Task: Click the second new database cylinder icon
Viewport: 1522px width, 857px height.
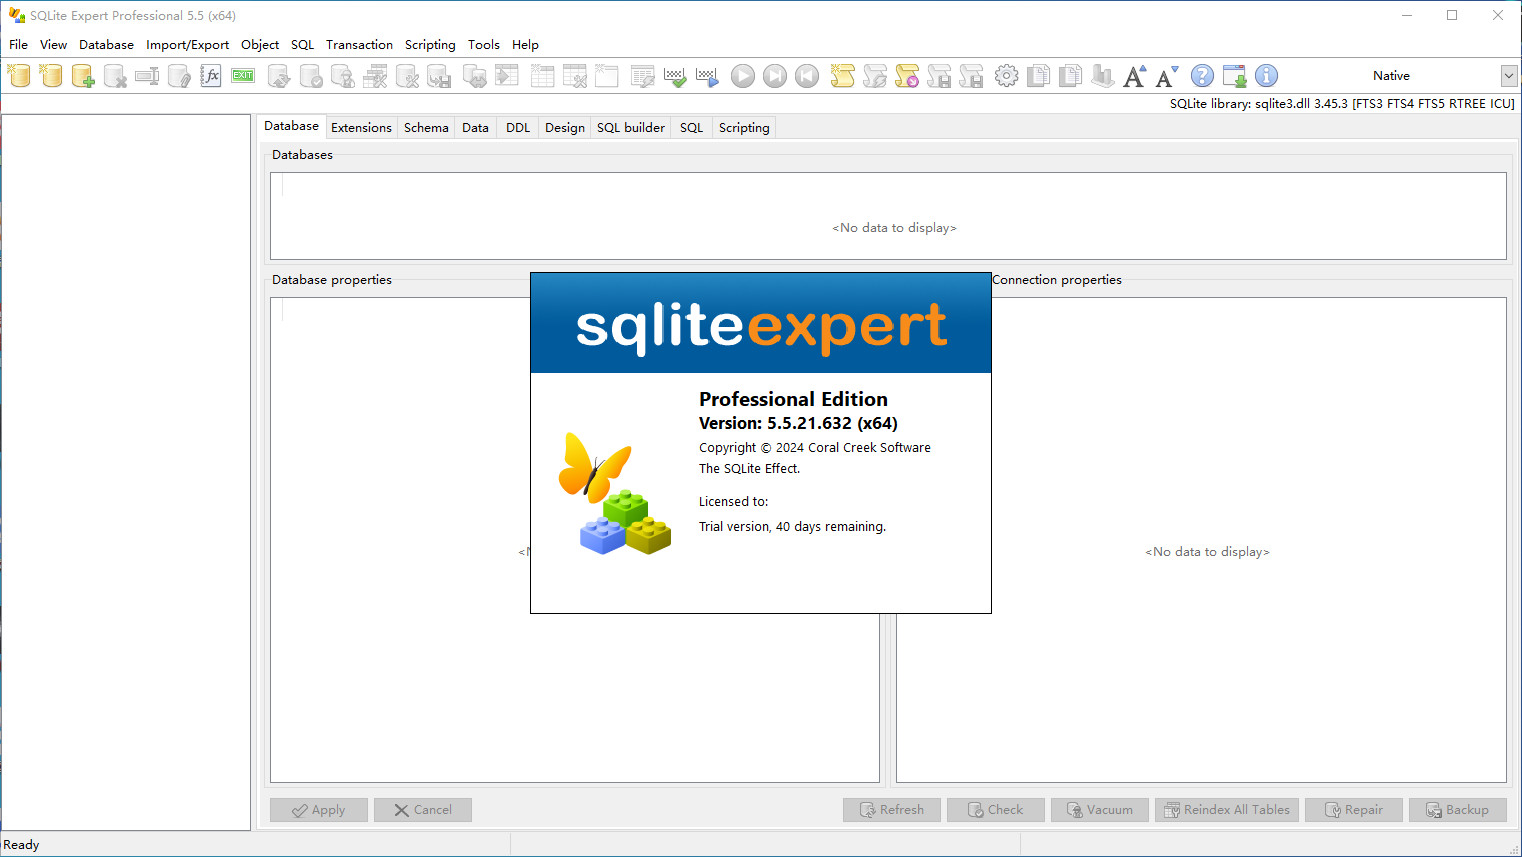Action: (51, 76)
